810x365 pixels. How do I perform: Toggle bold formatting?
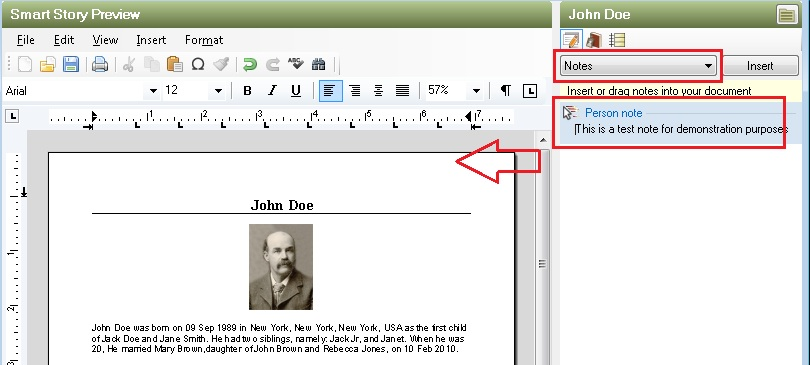247,91
